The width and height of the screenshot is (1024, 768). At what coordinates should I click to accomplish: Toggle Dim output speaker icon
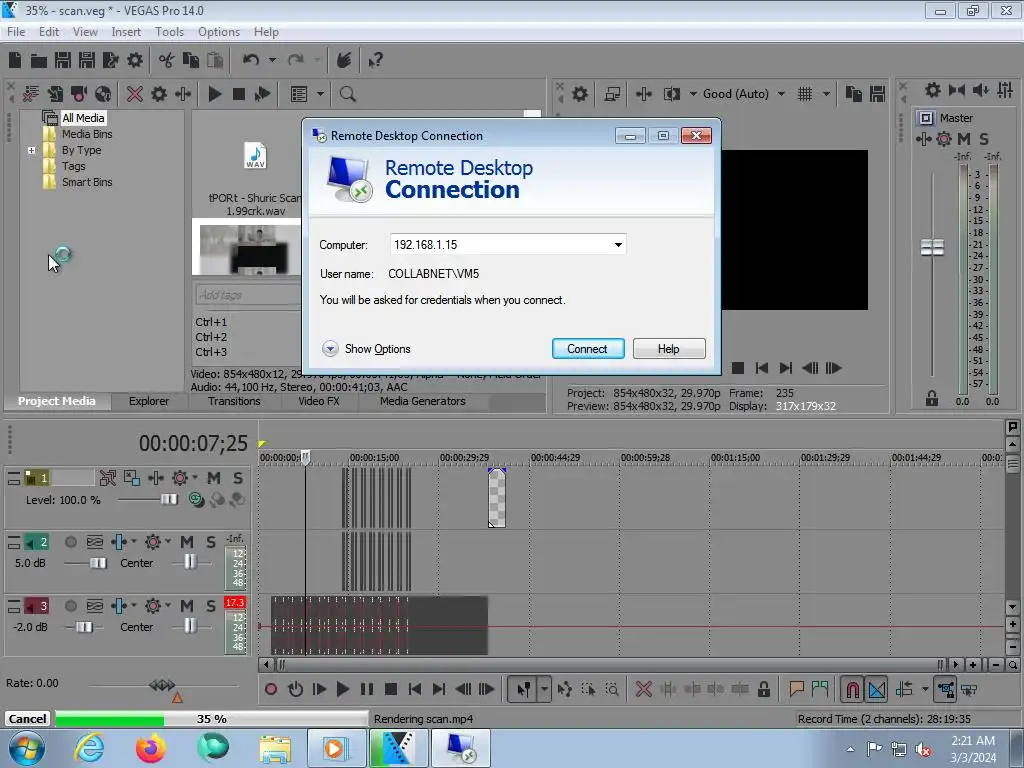(x=980, y=90)
